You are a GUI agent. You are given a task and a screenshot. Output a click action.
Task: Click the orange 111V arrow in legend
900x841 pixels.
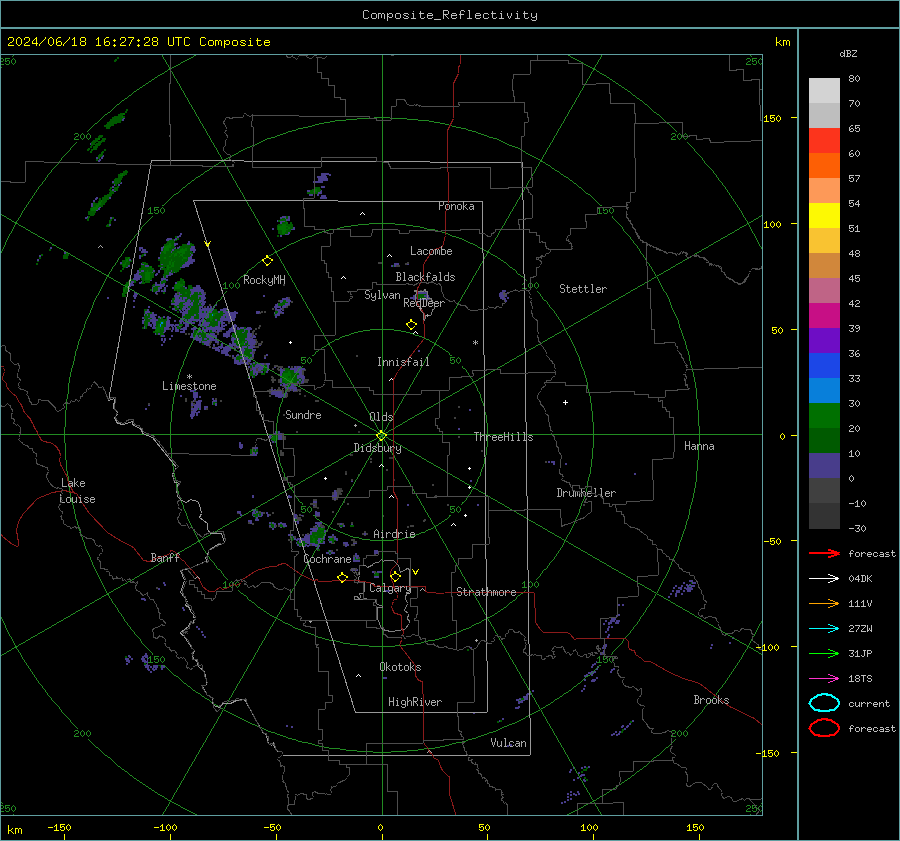click(824, 603)
